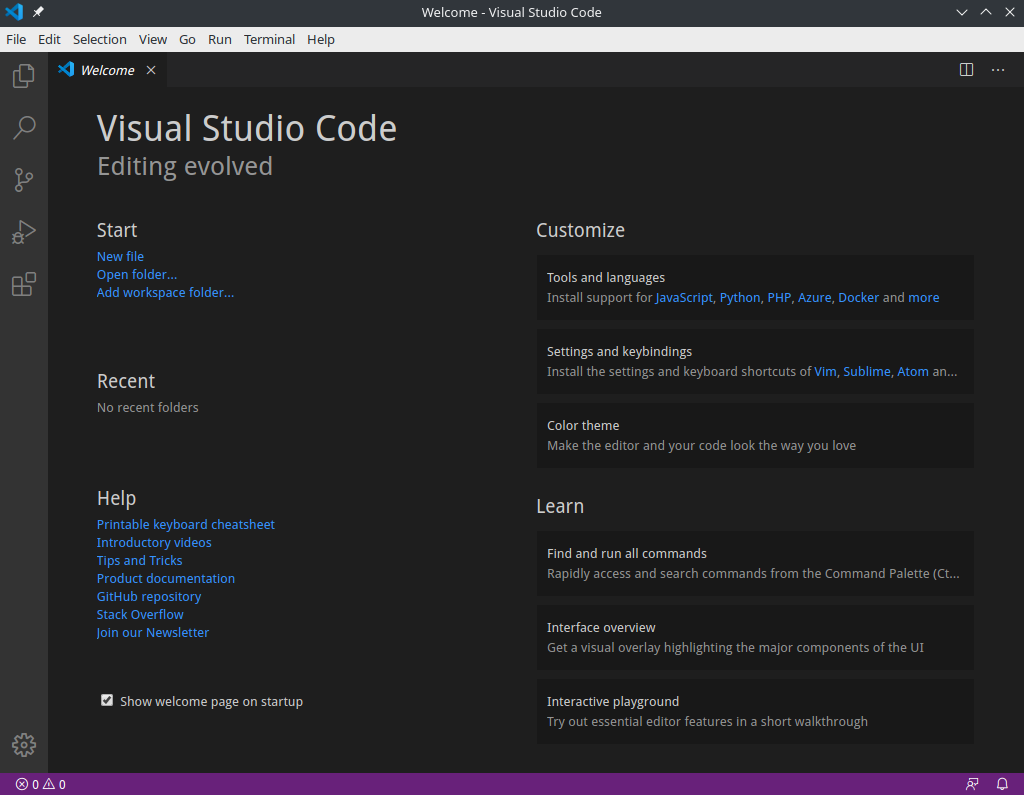Show errors and warnings in status bar
1024x795 pixels.
click(41, 784)
